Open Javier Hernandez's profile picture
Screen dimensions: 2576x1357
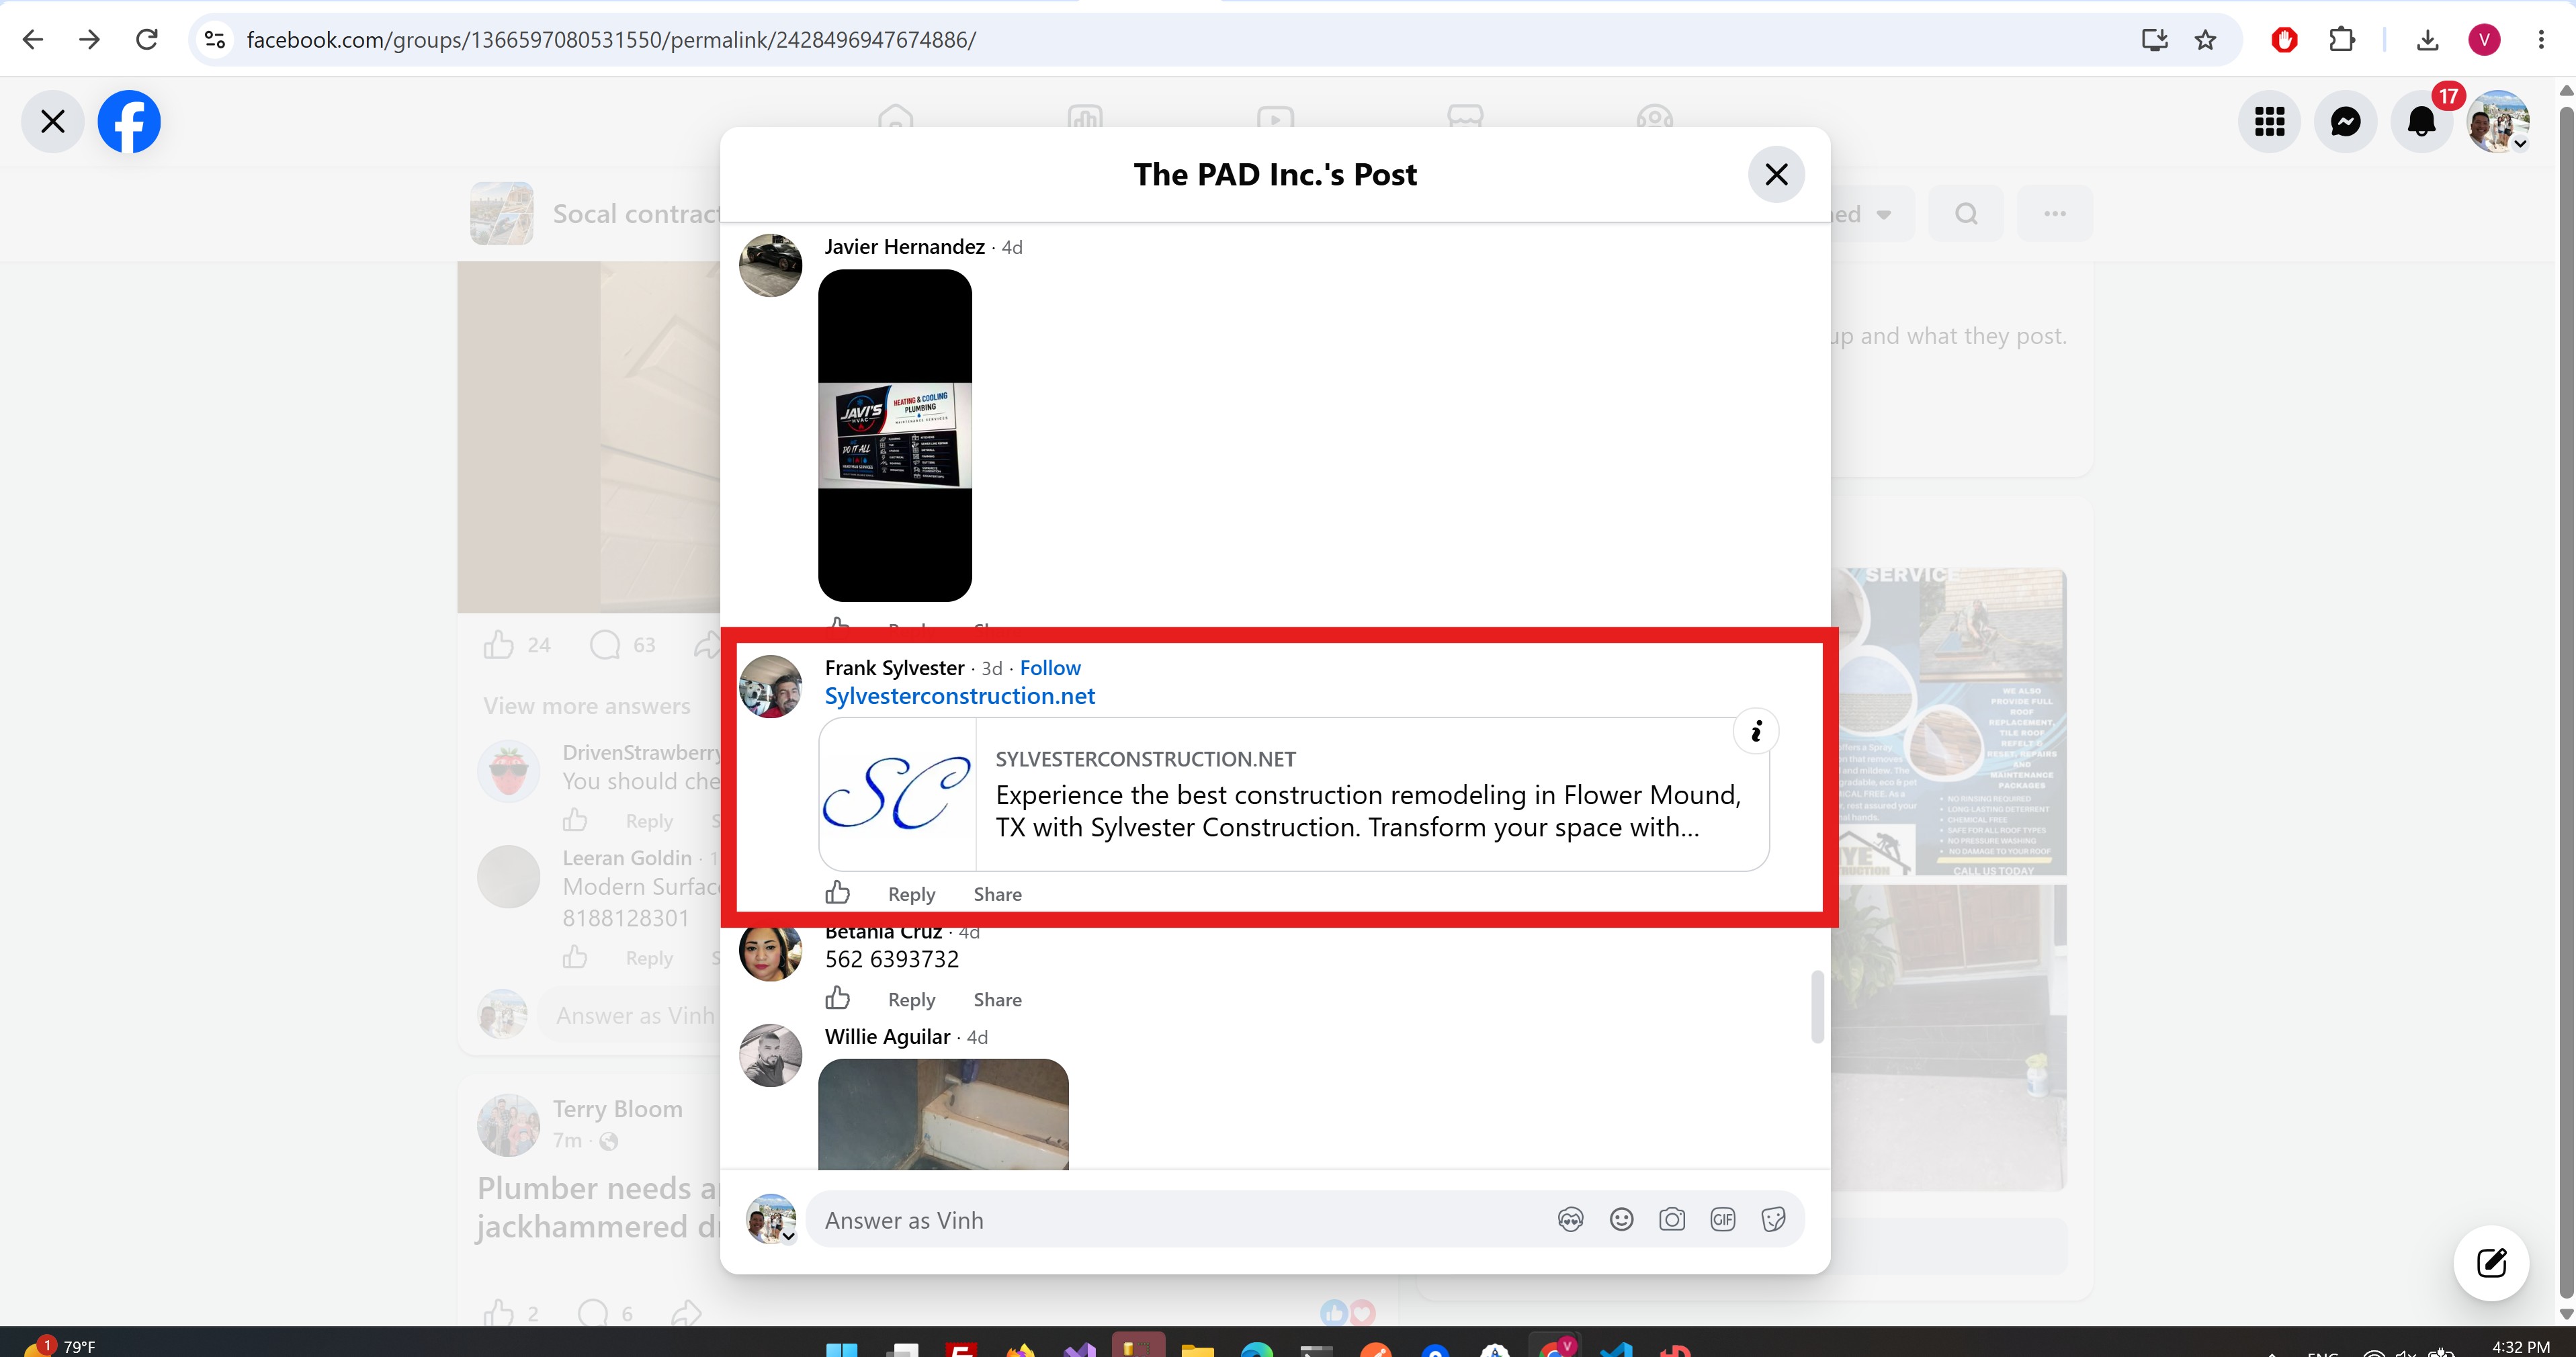[770, 265]
